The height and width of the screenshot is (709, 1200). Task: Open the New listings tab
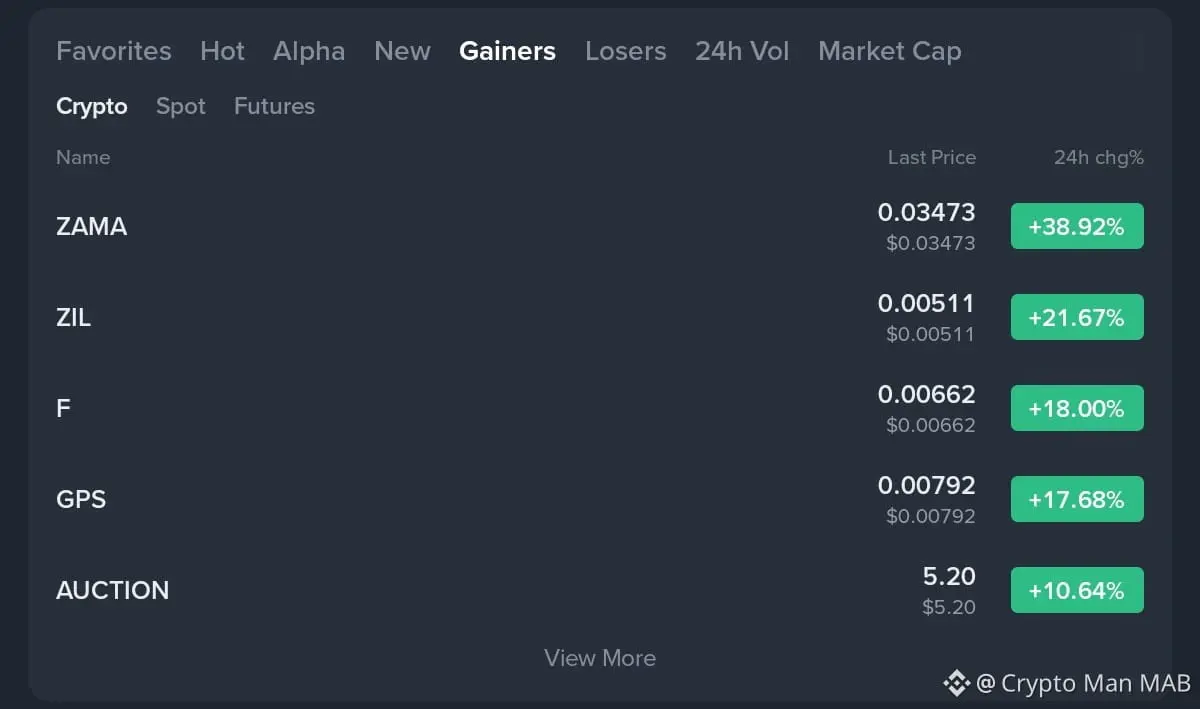tap(402, 51)
